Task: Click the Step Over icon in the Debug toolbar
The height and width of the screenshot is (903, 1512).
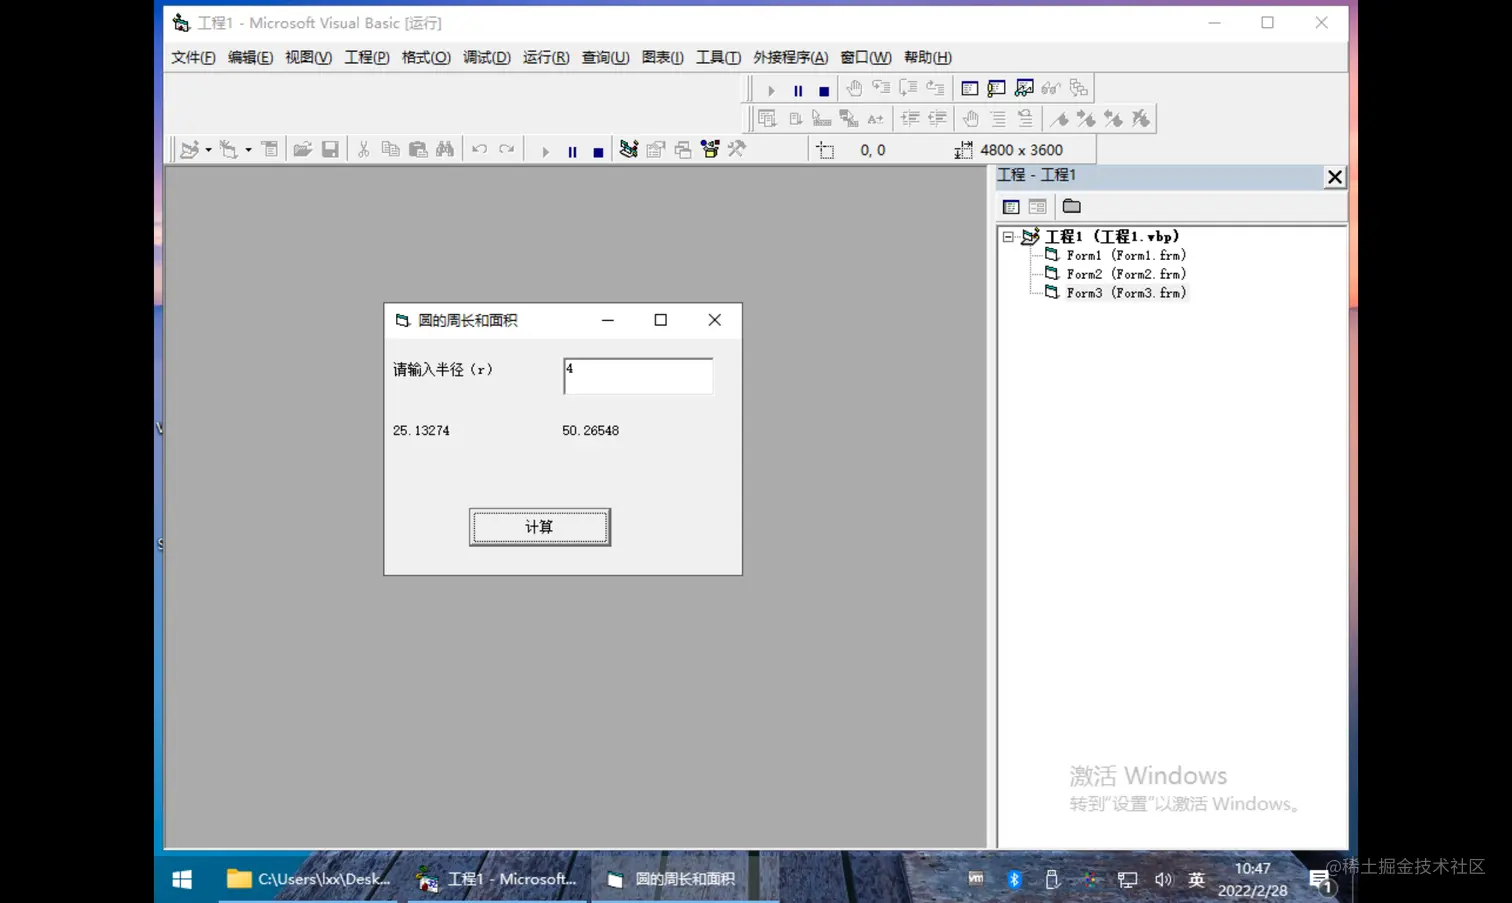Action: coord(908,89)
